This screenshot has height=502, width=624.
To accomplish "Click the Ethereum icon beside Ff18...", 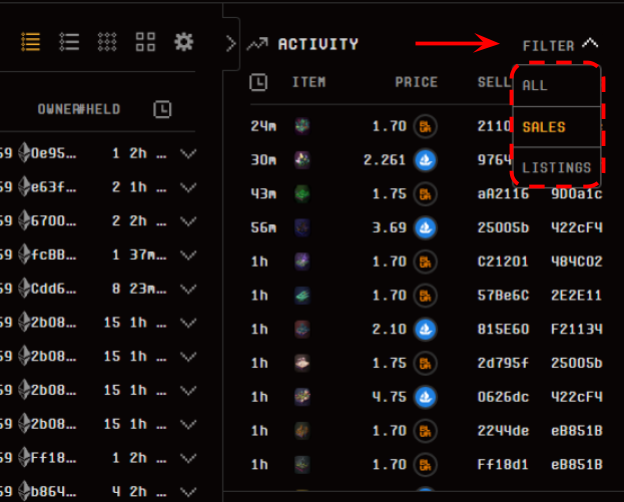I will click(x=24, y=457).
